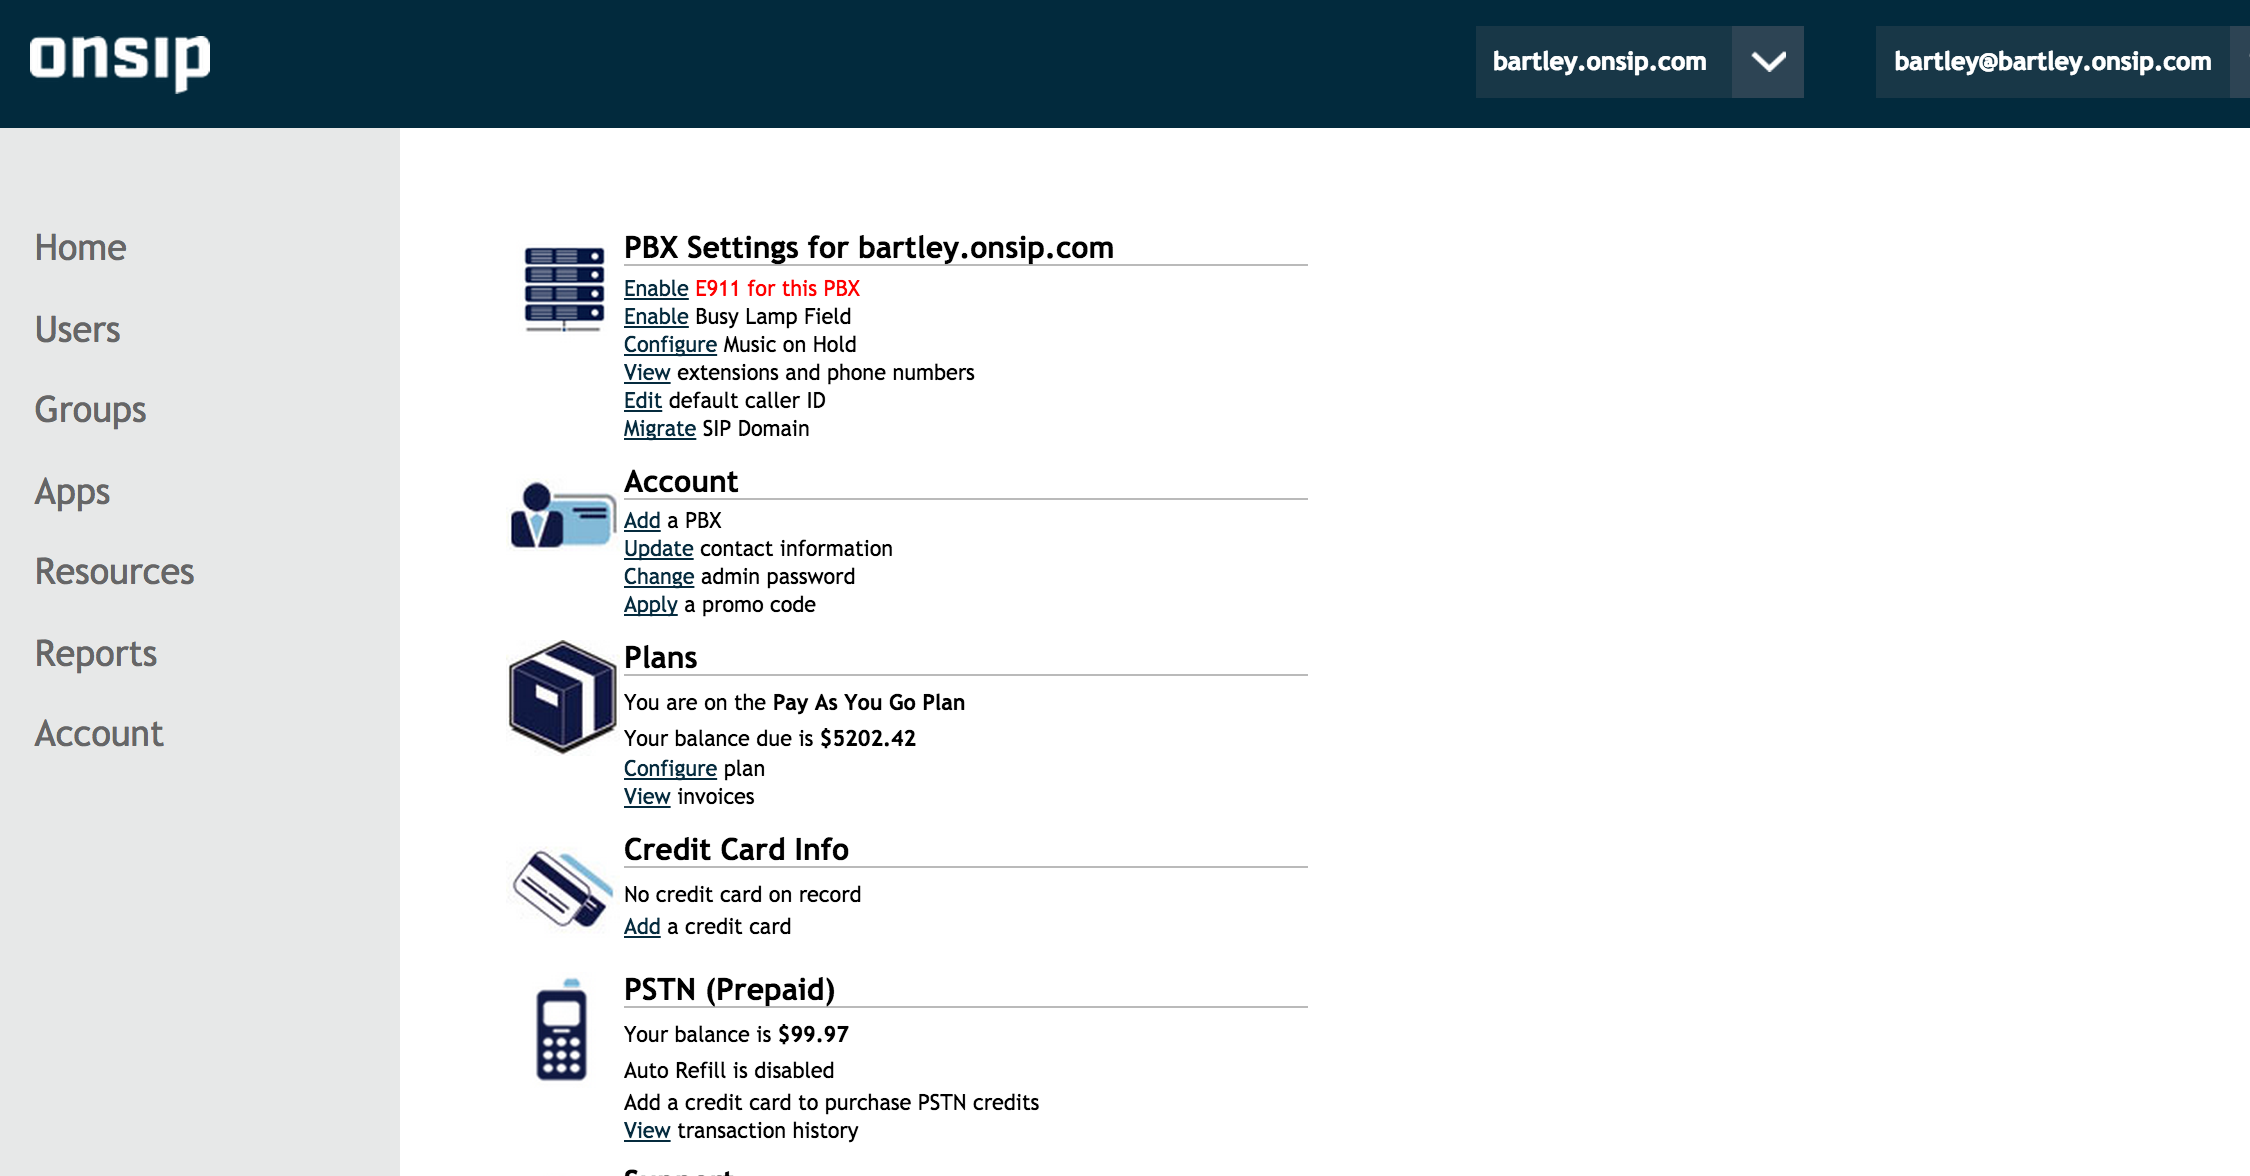Enable E911 for this PBX link
The image size is (2250, 1176).
tap(656, 288)
